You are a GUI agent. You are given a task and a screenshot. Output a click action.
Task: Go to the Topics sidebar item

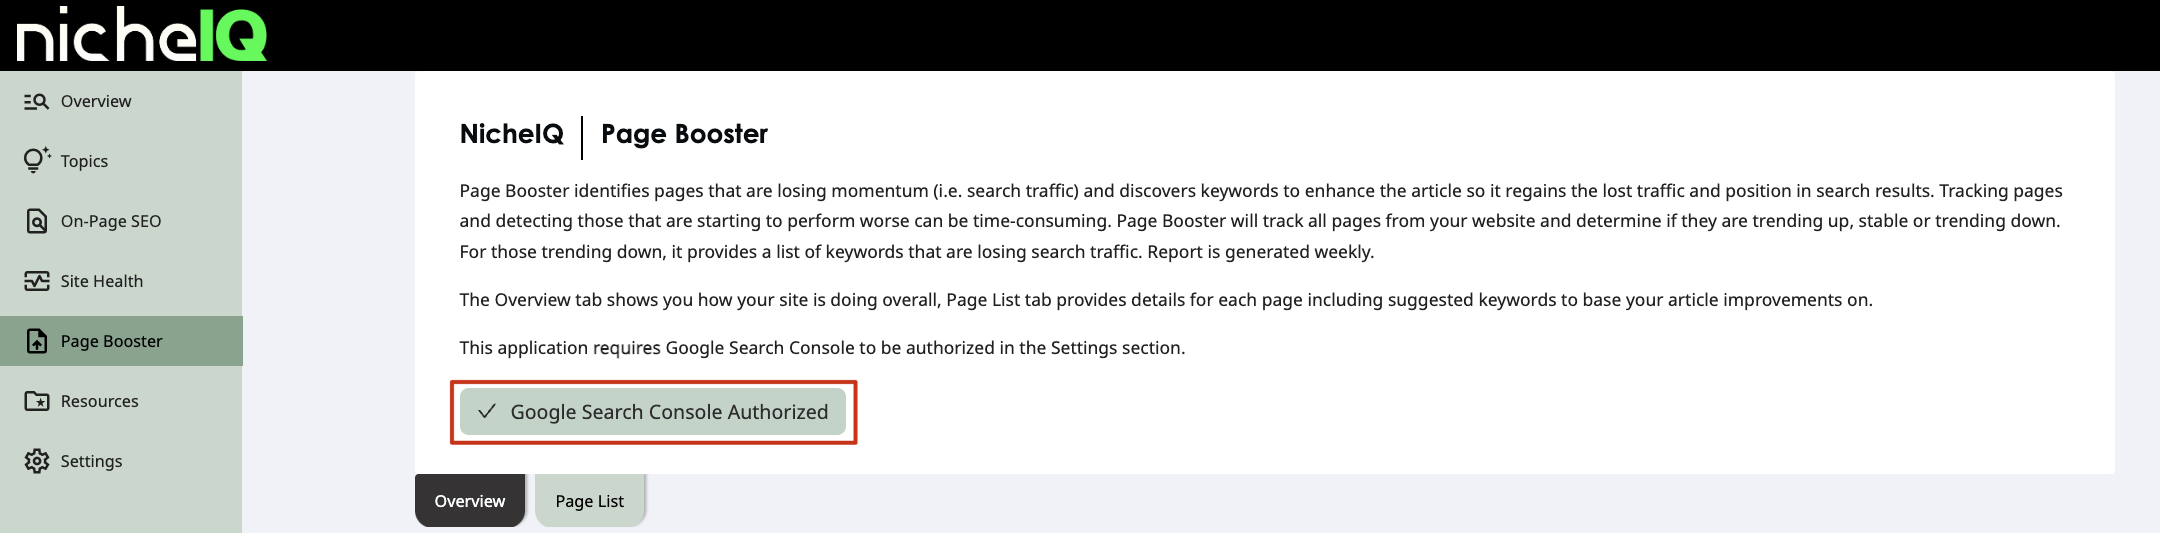pyautogui.click(x=121, y=161)
